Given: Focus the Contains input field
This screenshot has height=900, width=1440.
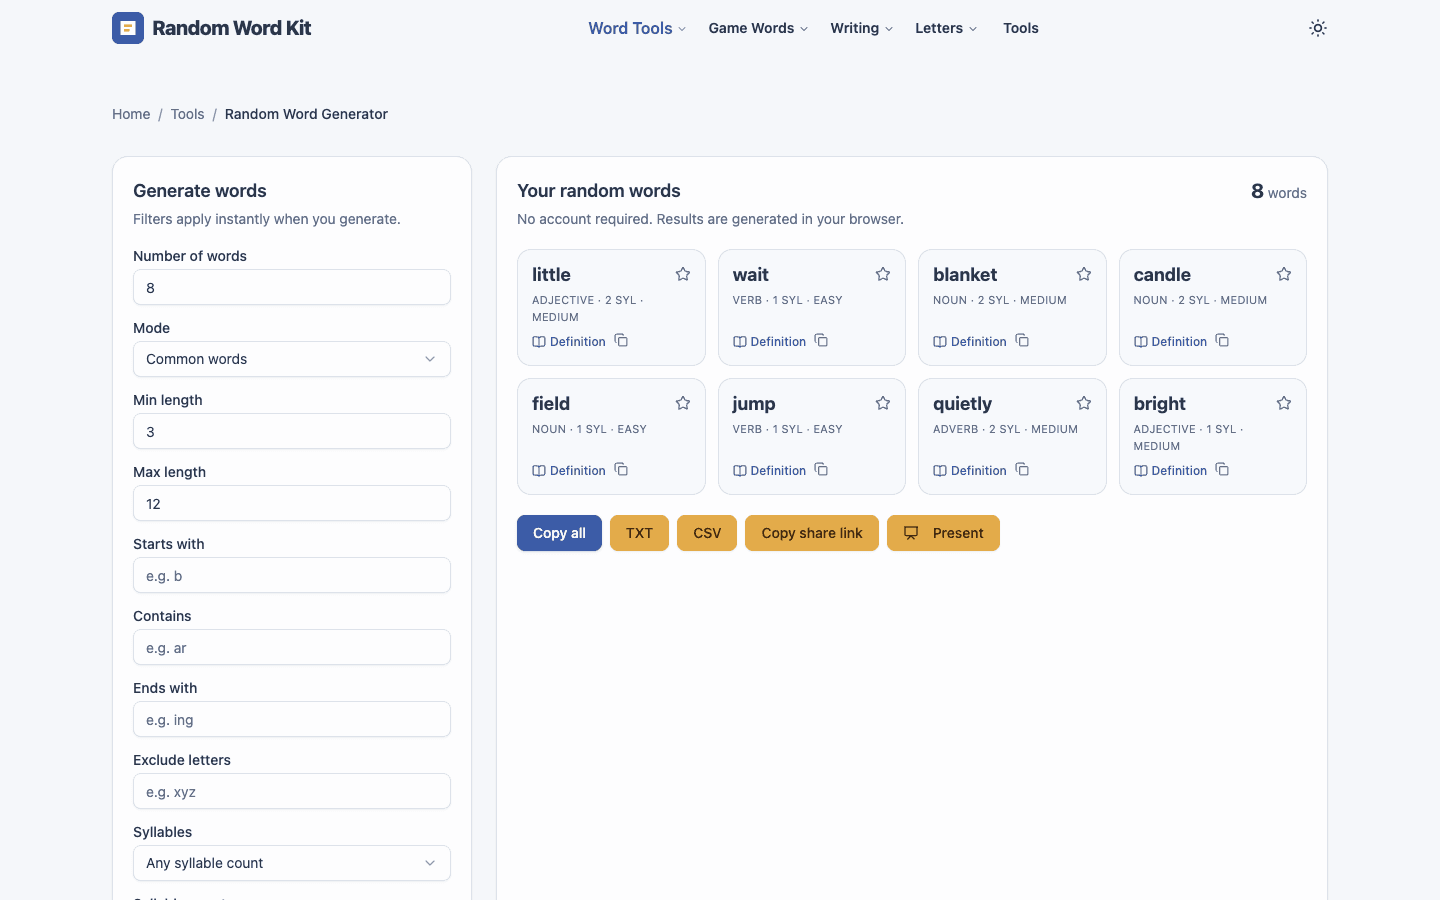Looking at the screenshot, I should tap(292, 647).
